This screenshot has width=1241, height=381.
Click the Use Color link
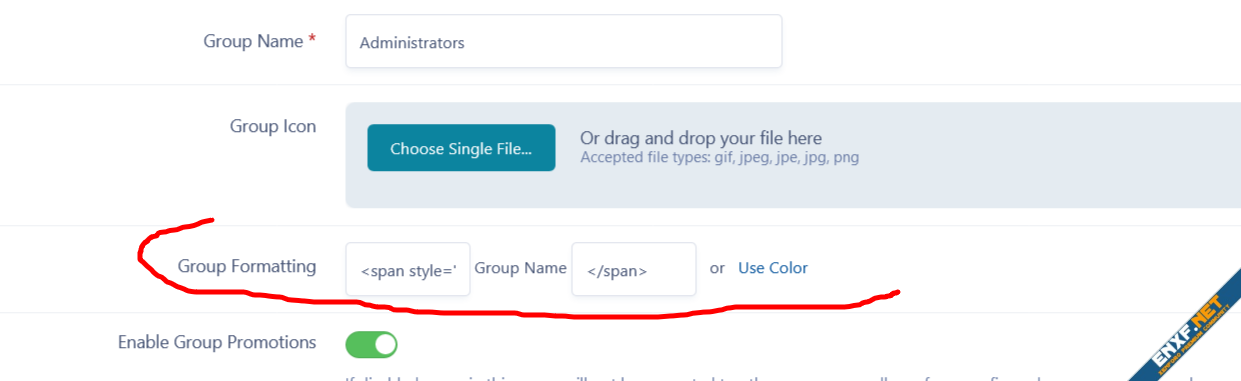tap(773, 268)
